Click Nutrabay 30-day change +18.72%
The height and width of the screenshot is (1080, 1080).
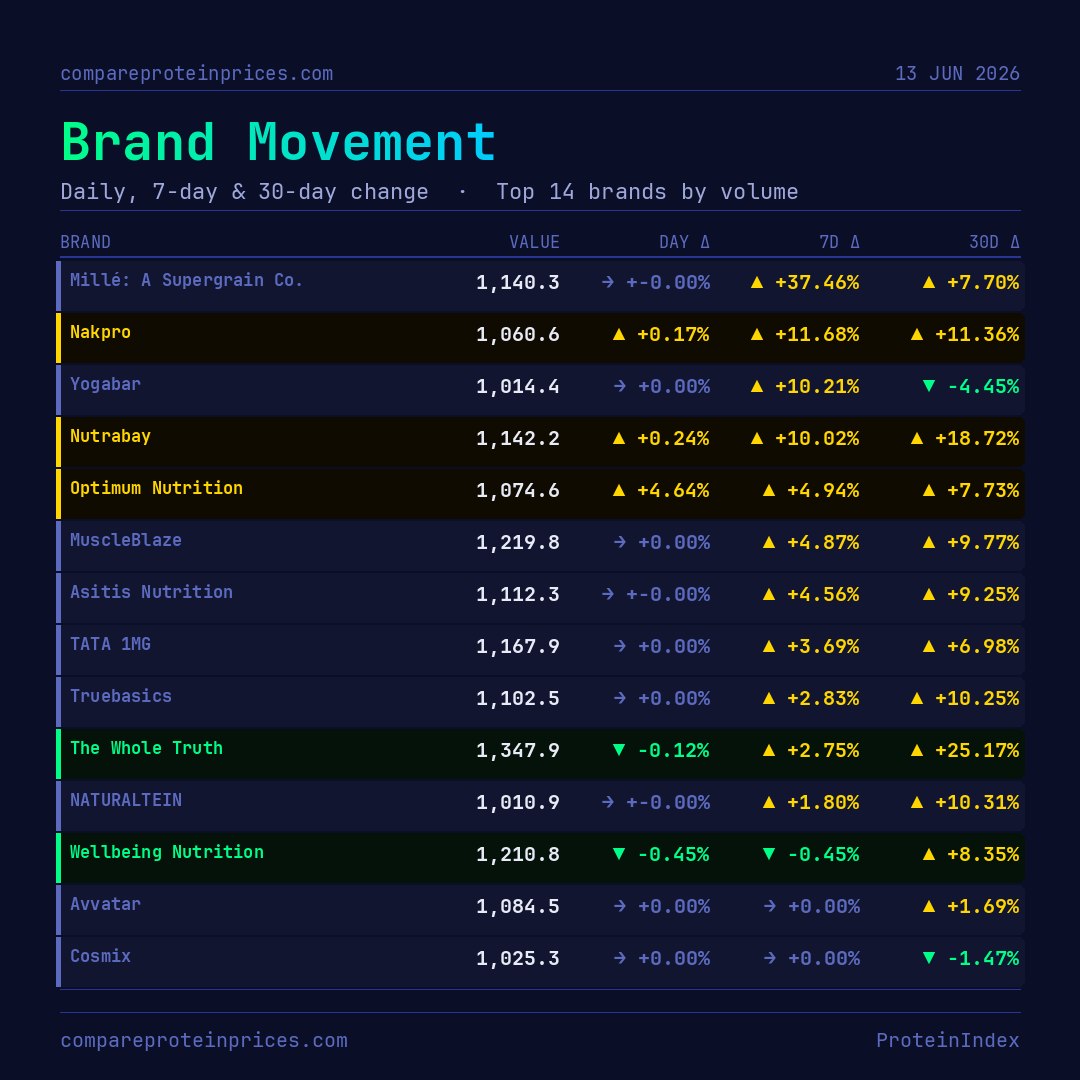coord(977,439)
